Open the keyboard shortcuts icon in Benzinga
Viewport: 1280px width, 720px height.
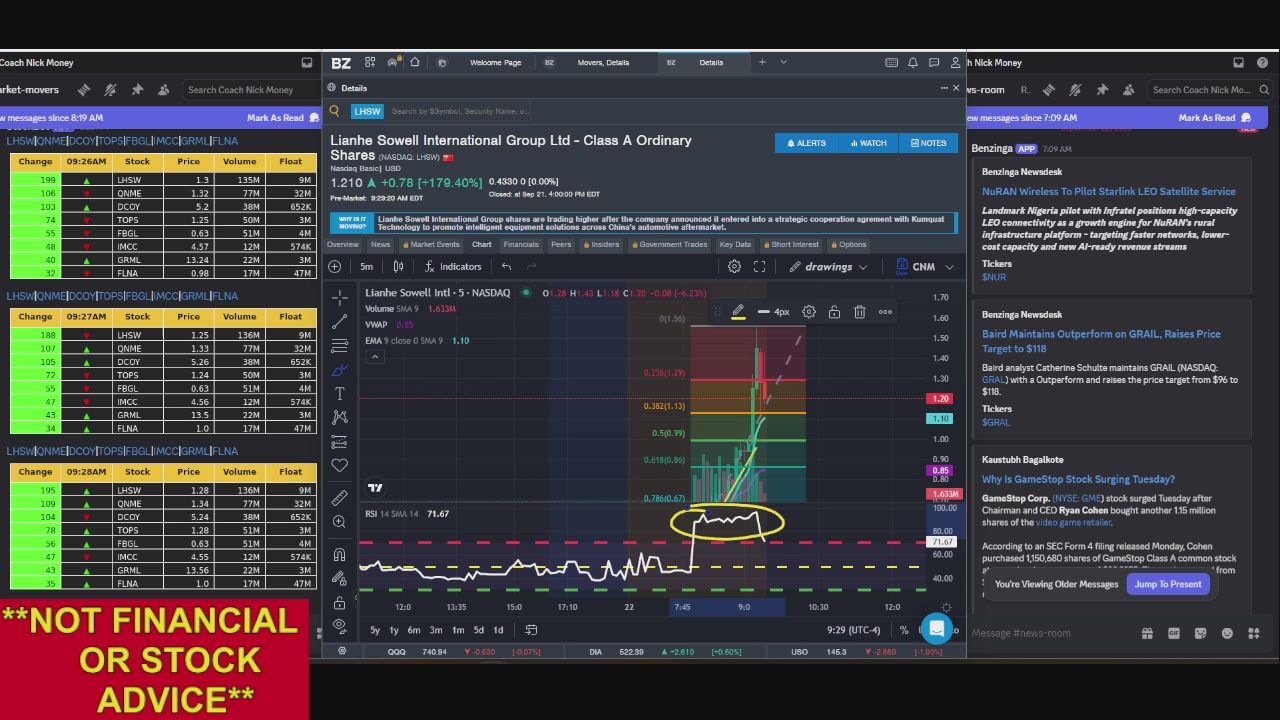pos(891,63)
